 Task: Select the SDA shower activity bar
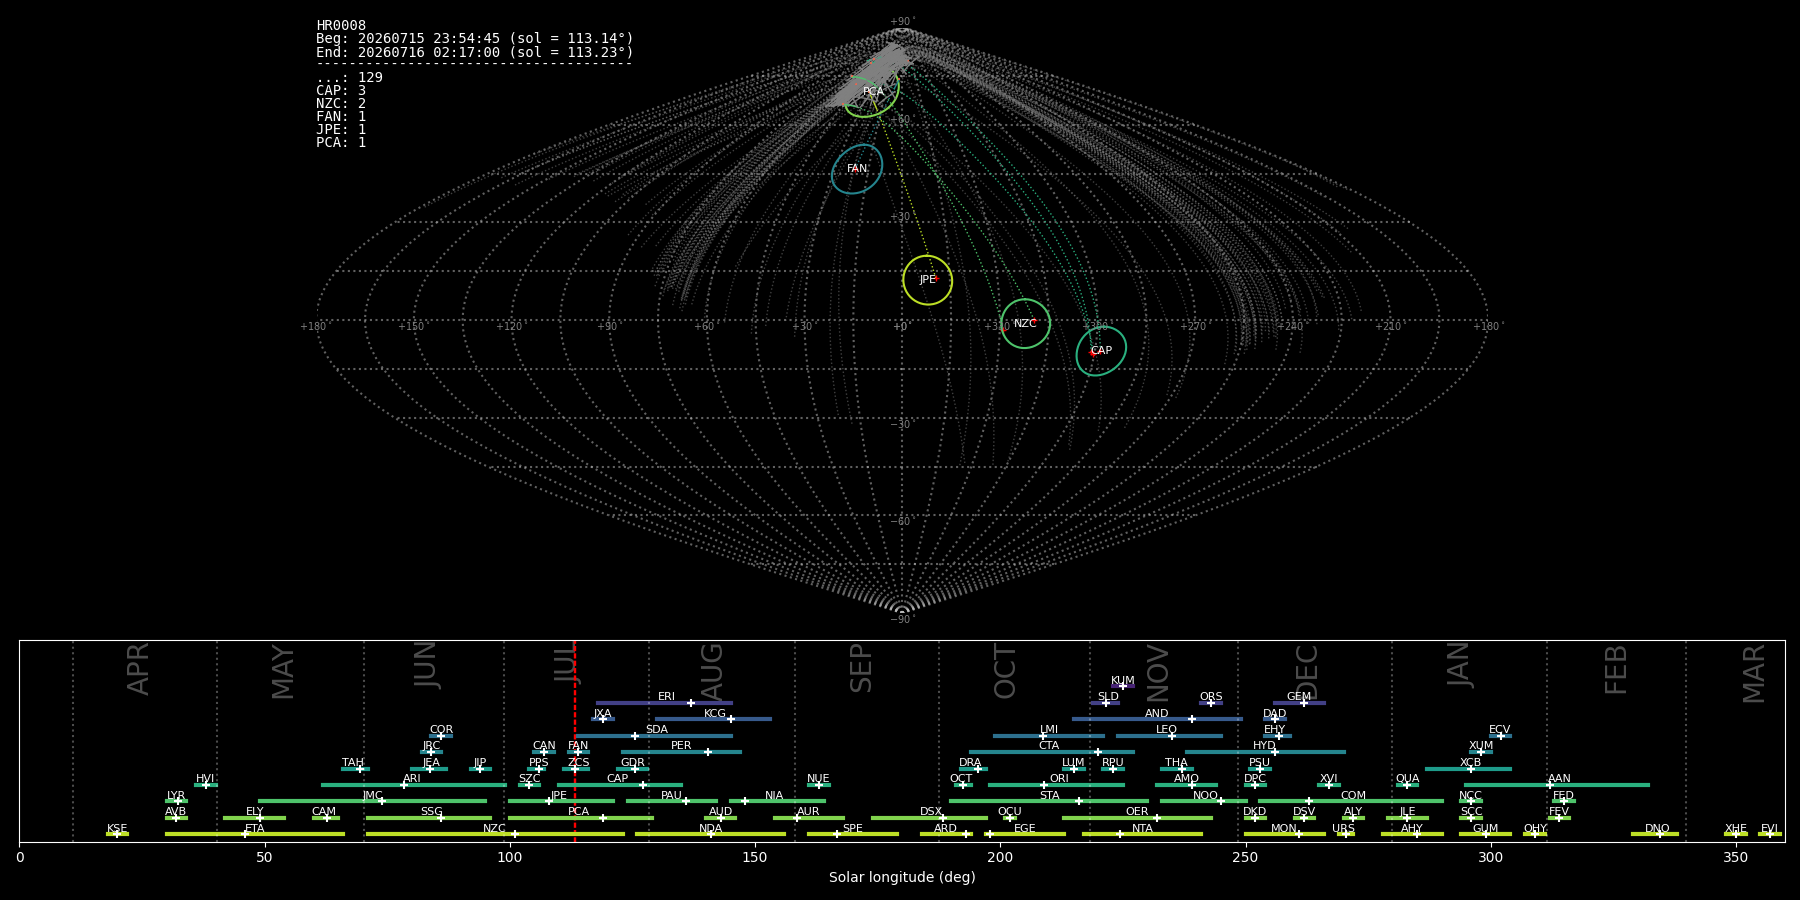coord(654,736)
